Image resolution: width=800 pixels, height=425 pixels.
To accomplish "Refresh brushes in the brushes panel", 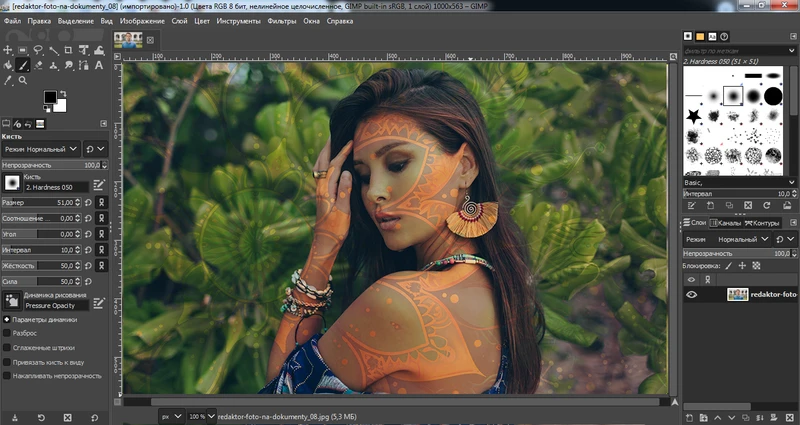I will tap(766, 205).
